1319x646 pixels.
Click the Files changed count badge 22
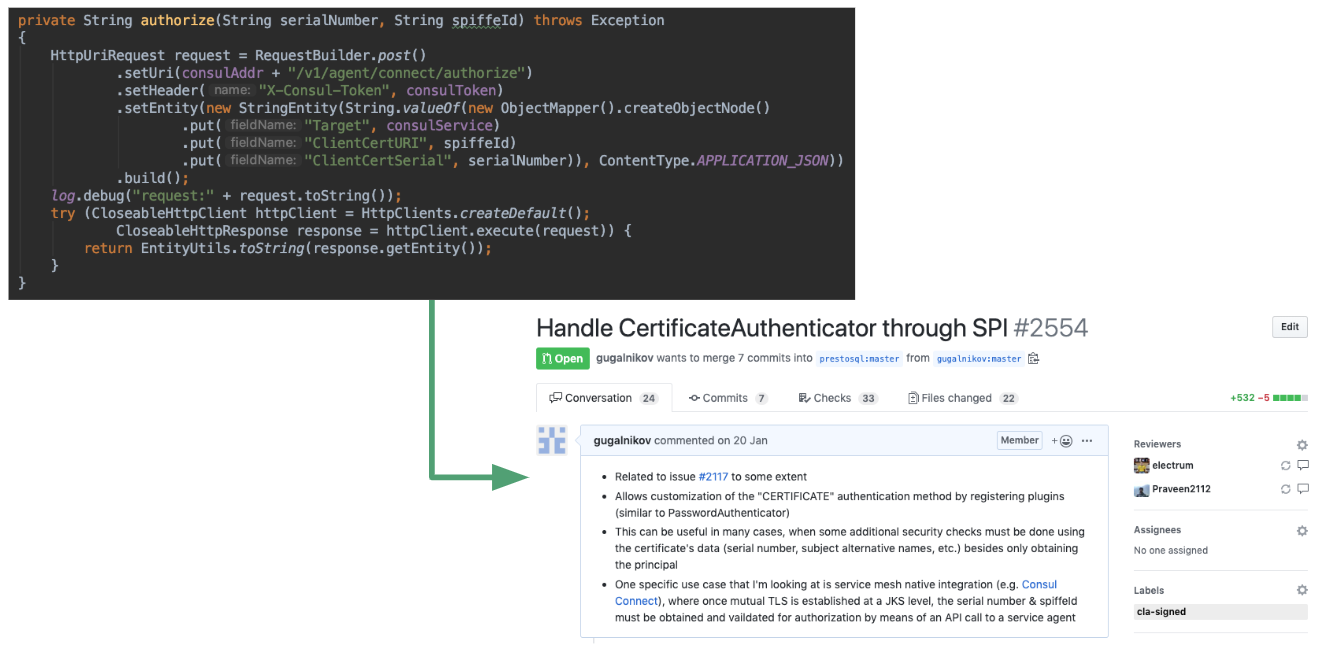tap(1008, 398)
